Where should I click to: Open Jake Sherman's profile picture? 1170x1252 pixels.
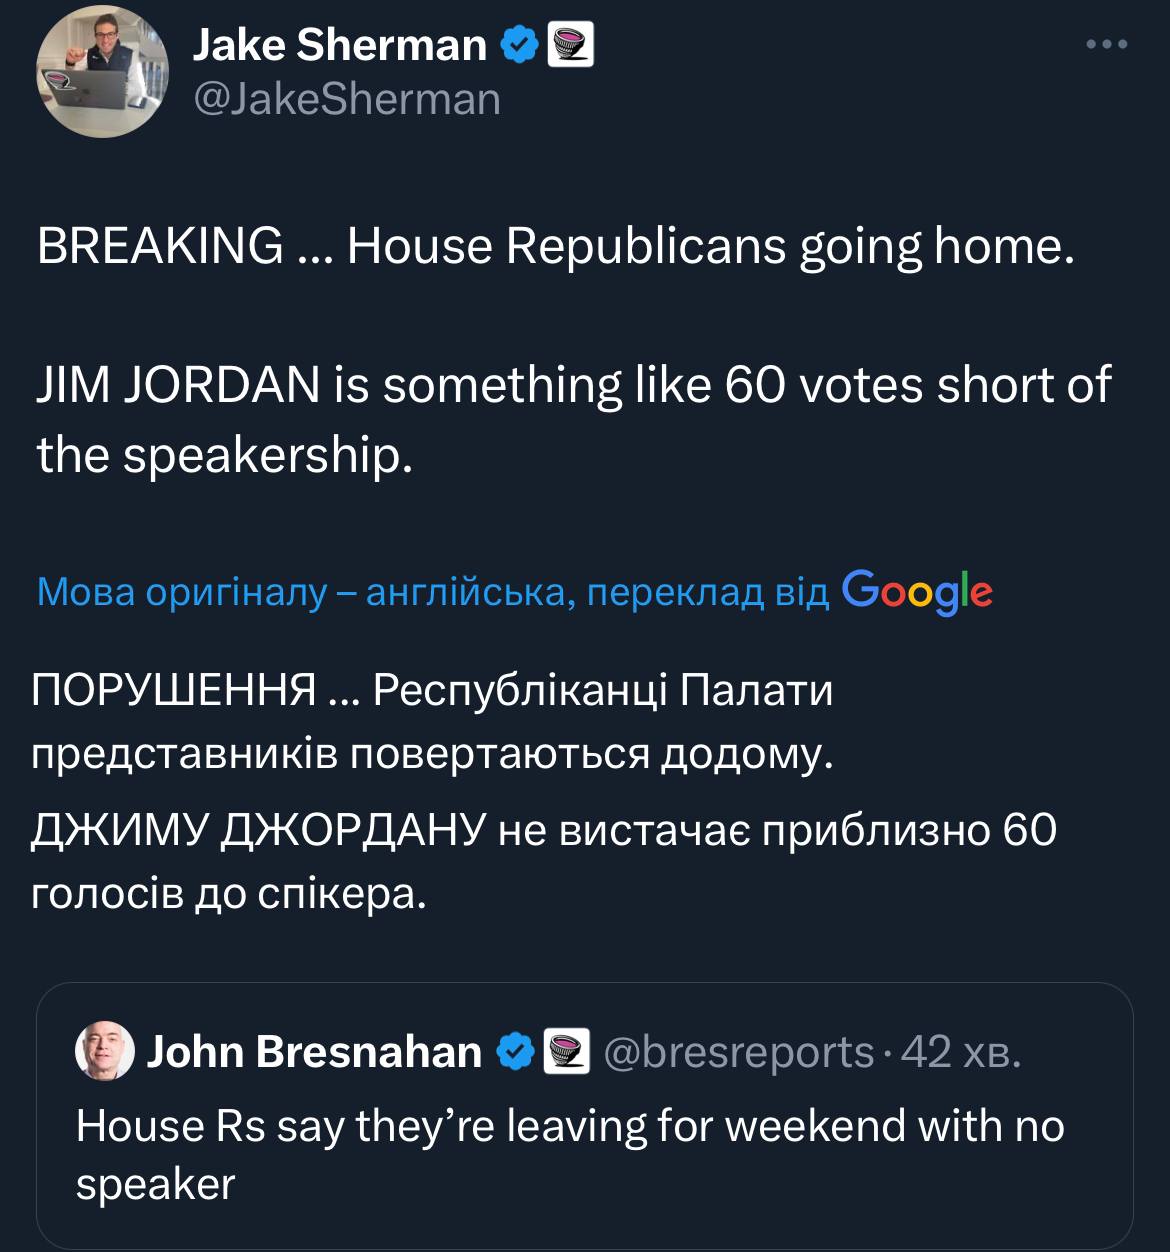pos(103,71)
